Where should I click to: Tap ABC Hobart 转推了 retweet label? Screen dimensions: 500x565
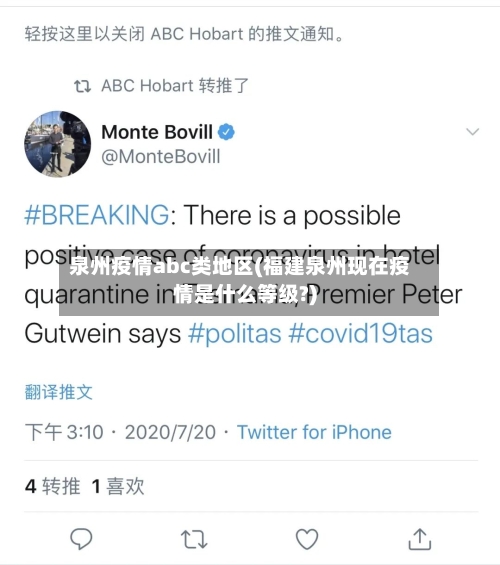175,86
